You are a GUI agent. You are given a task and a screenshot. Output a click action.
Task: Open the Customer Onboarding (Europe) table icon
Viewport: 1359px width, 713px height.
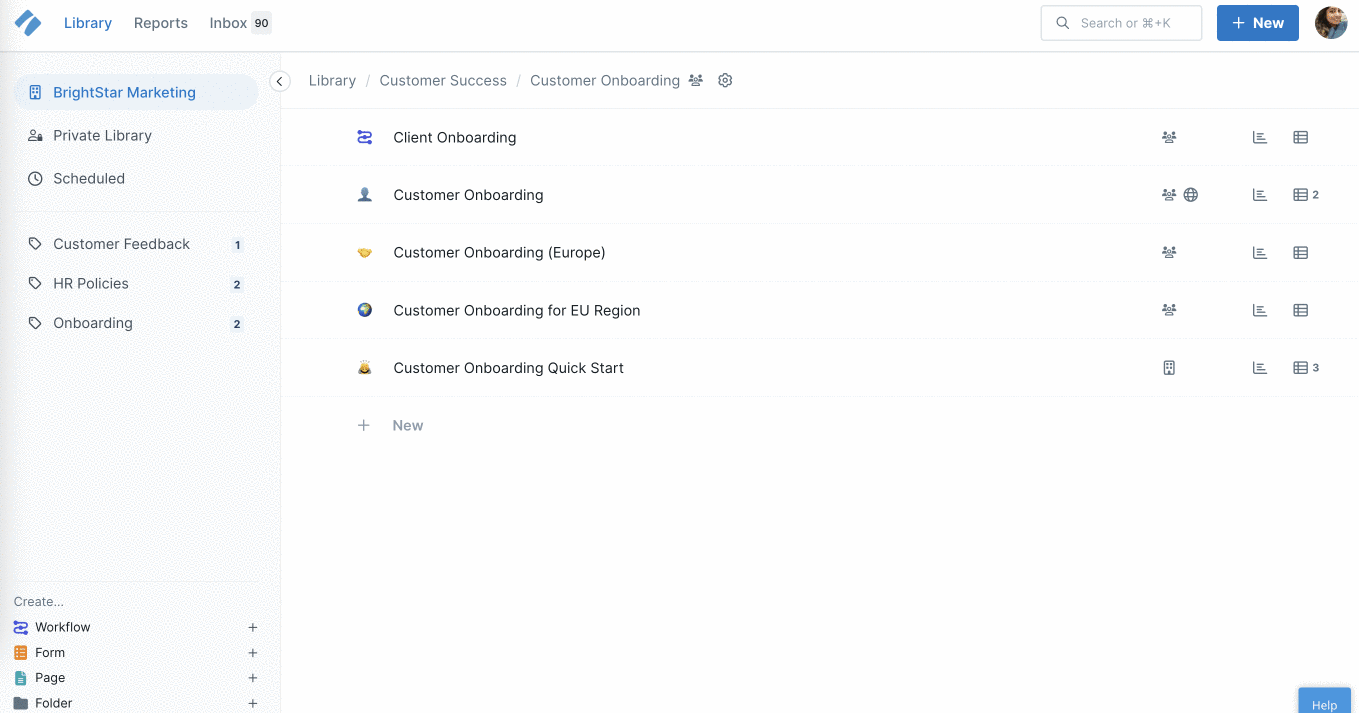click(x=1301, y=252)
